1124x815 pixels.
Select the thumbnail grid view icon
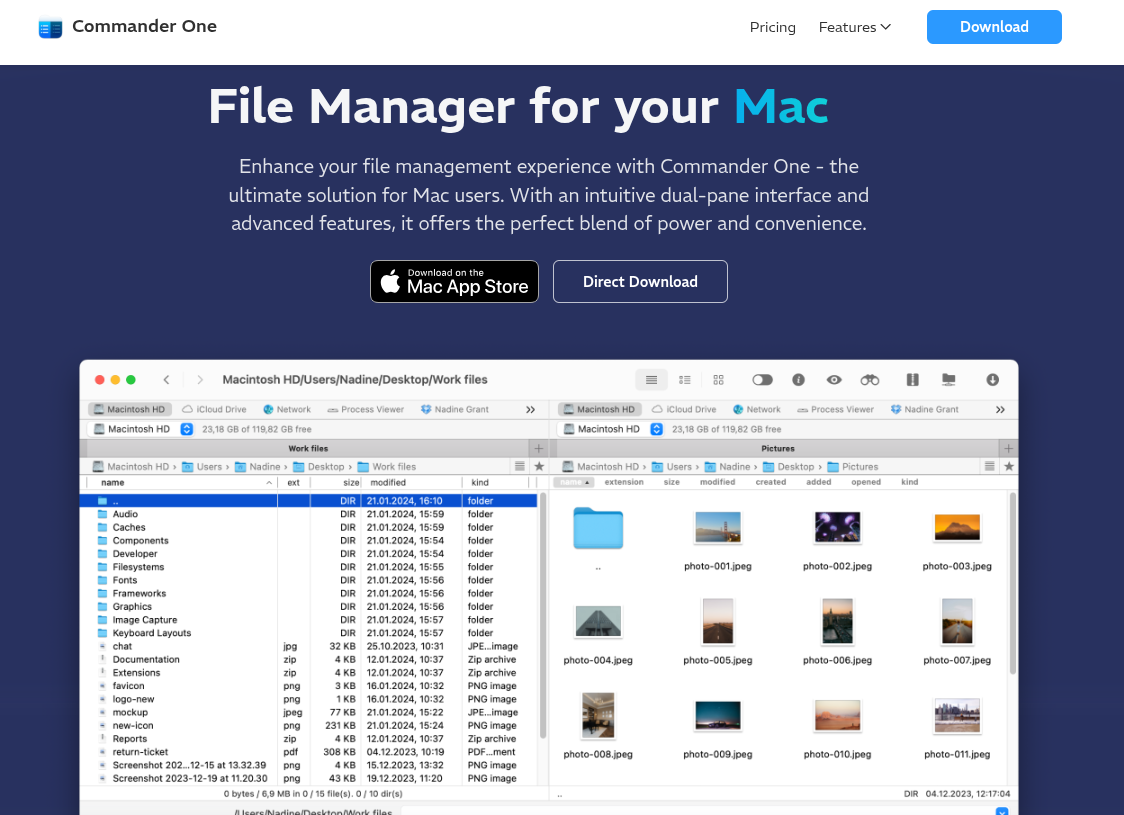click(x=718, y=380)
